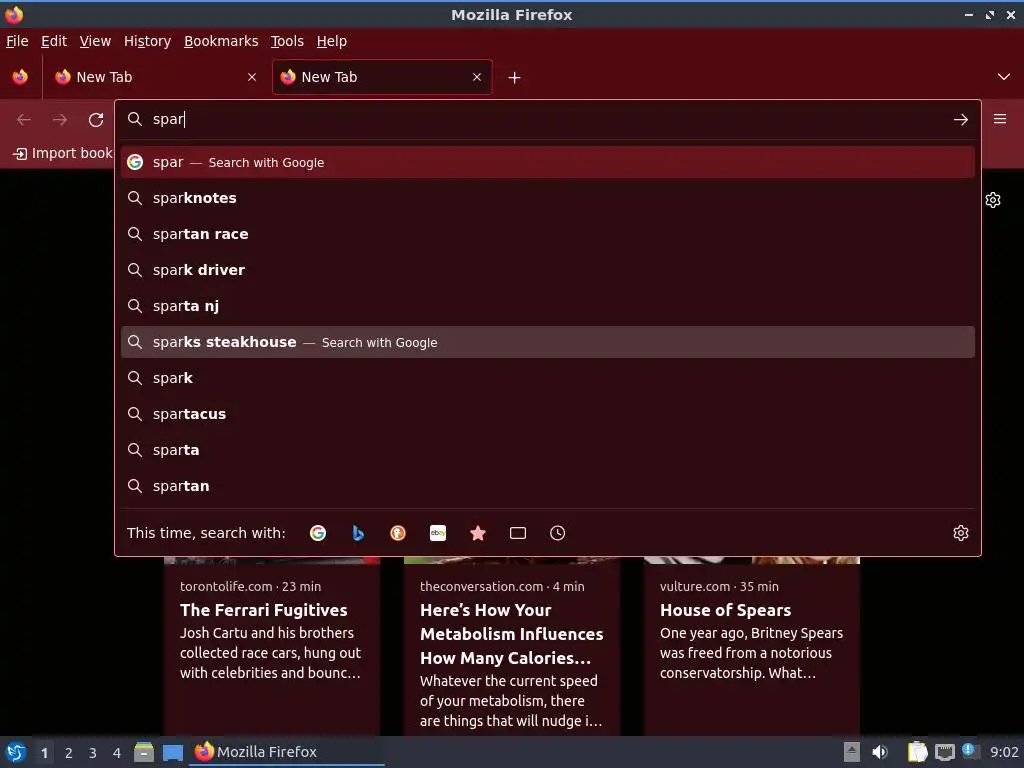Viewport: 1024px width, 768px height.
Task: Choose the sparknotes suggestion
Action: 548,198
